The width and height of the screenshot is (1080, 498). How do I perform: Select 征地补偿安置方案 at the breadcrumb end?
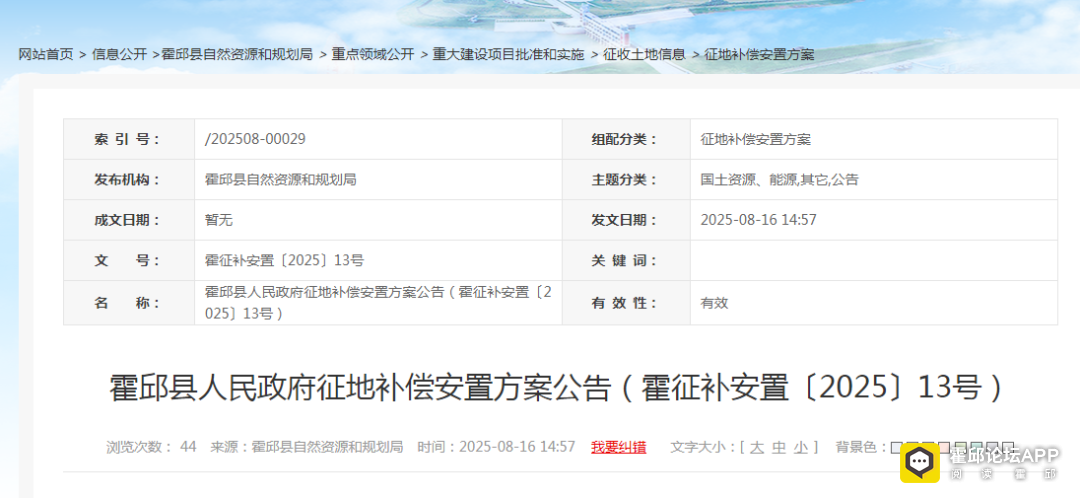pyautogui.click(x=759, y=54)
